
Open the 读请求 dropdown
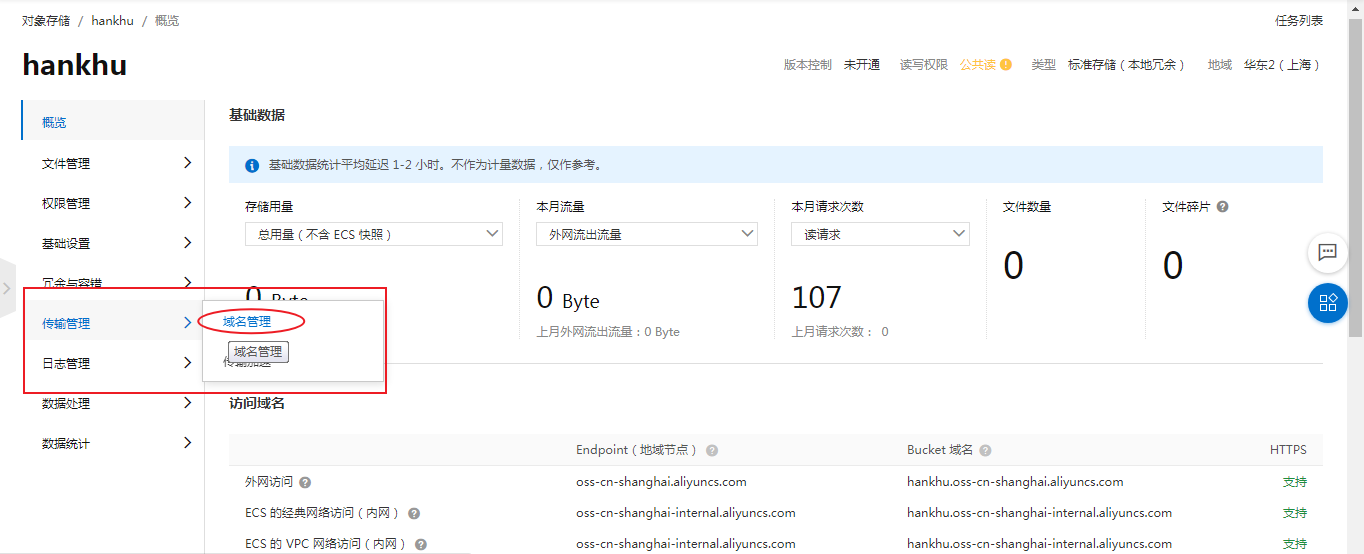point(880,234)
